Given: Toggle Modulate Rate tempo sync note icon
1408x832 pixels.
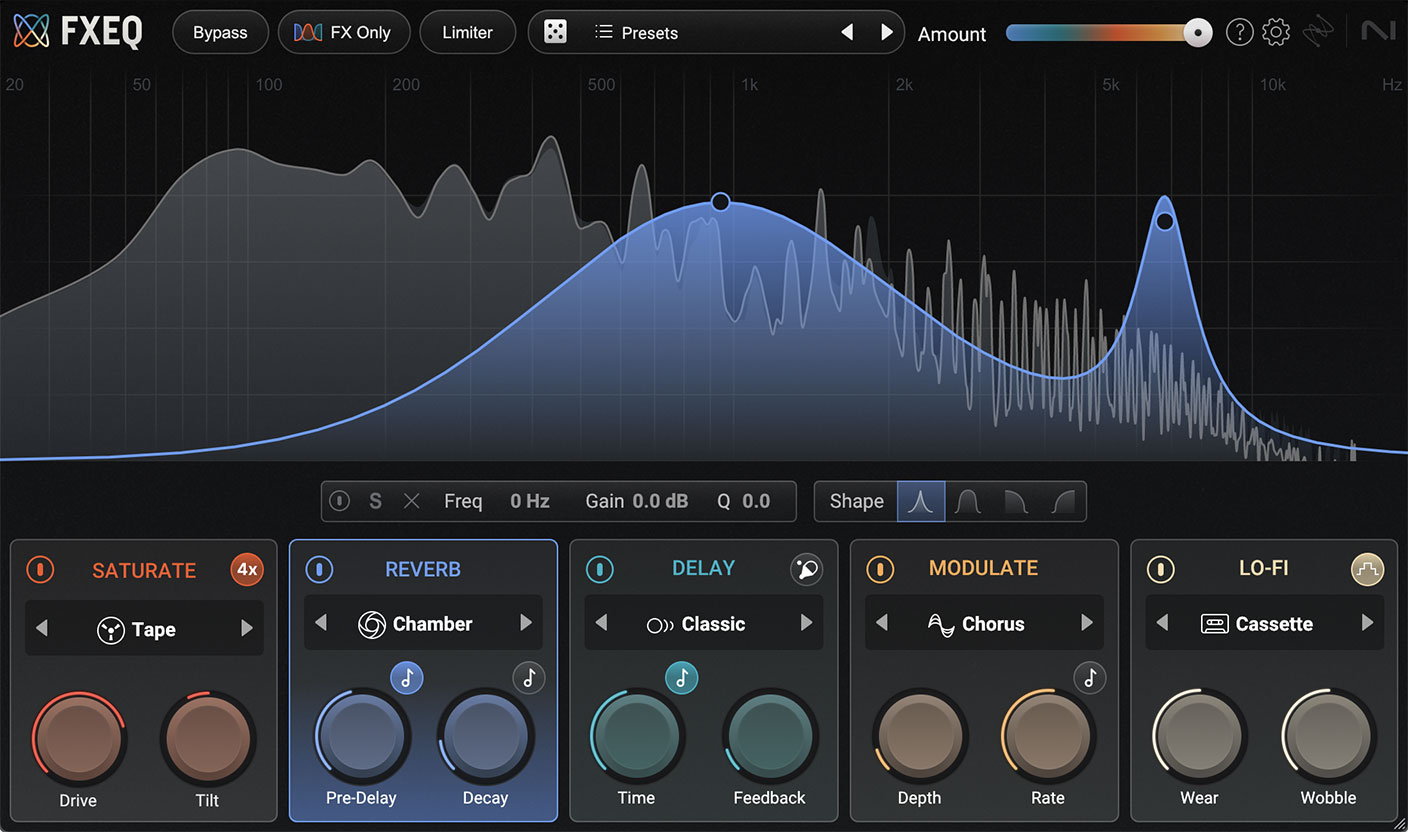Looking at the screenshot, I should click(x=1090, y=678).
